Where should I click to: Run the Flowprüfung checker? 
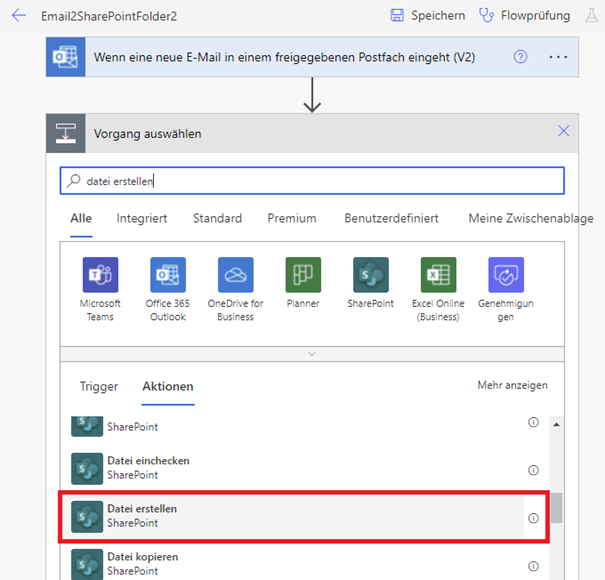pyautogui.click(x=525, y=15)
